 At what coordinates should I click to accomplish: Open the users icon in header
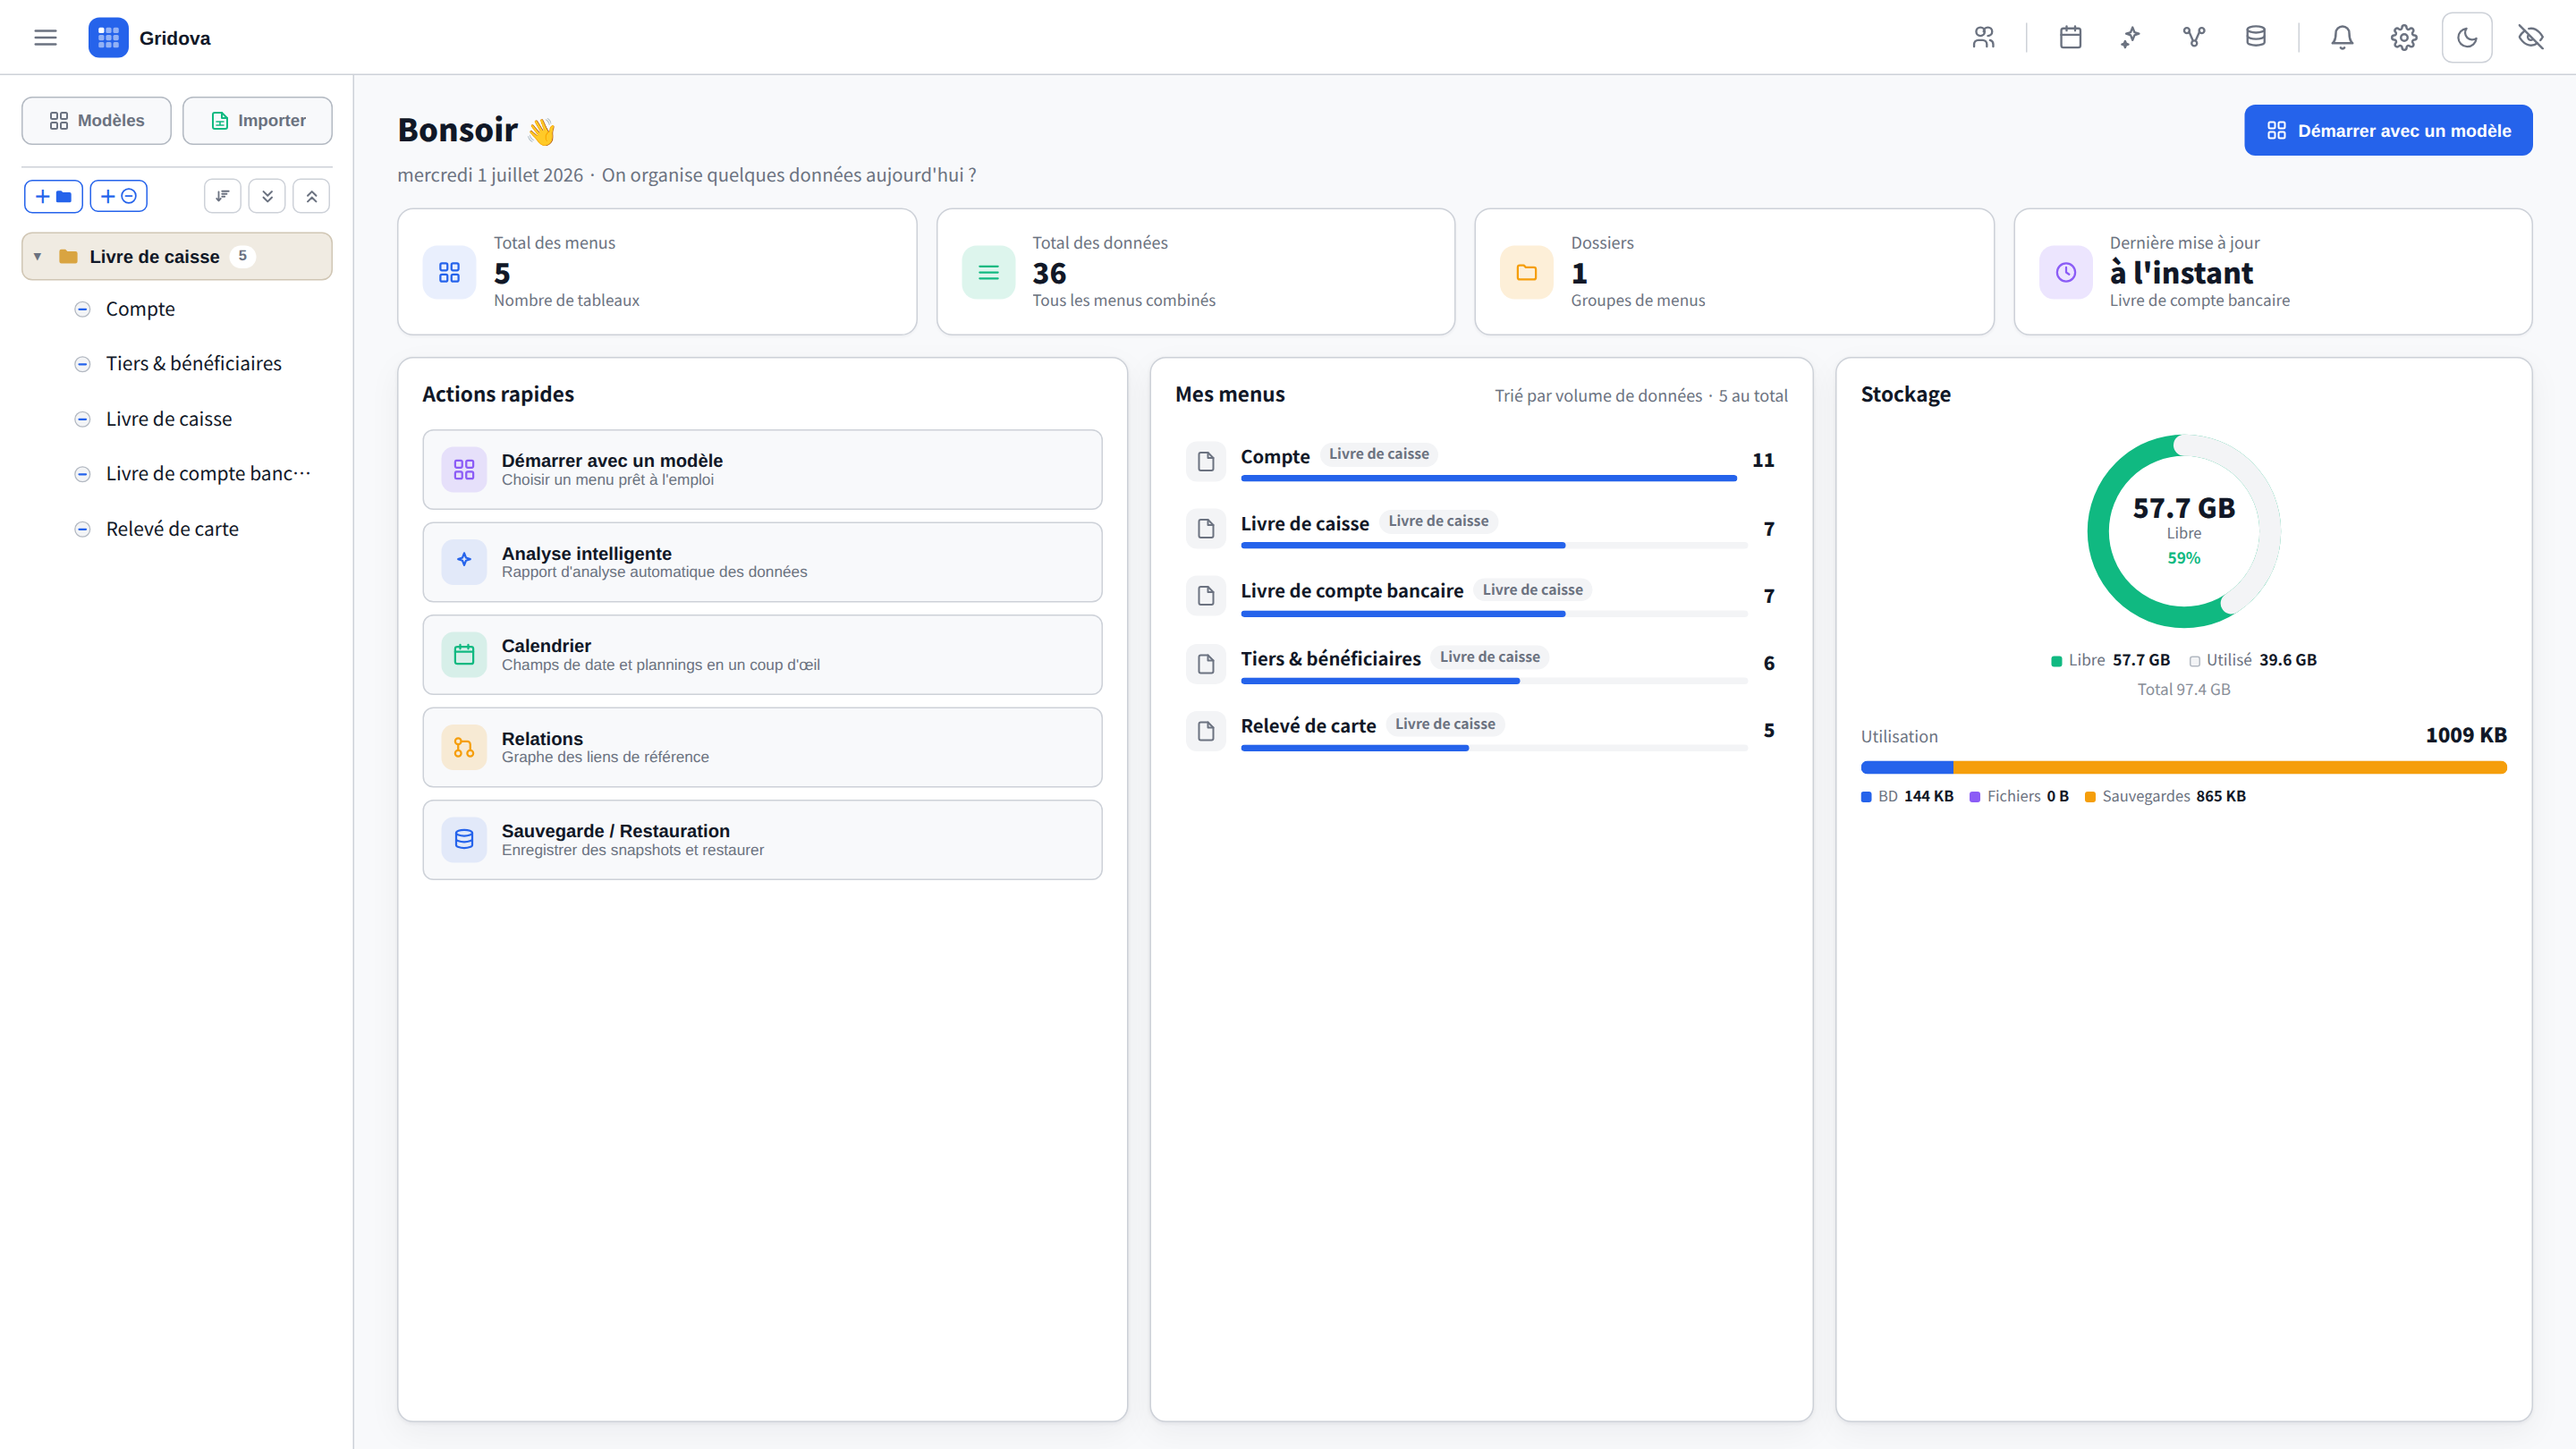click(1983, 37)
